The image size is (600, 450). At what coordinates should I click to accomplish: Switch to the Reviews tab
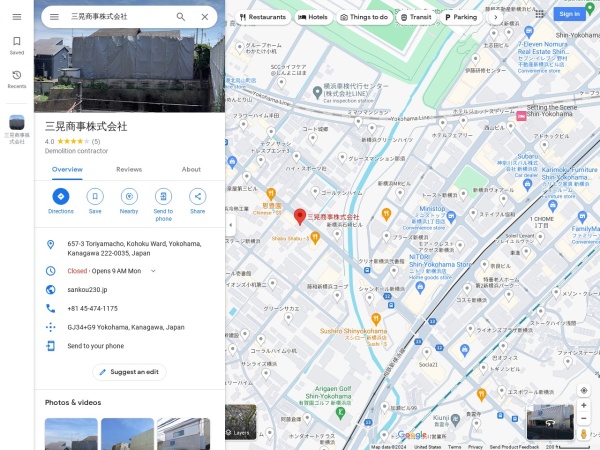pos(129,169)
